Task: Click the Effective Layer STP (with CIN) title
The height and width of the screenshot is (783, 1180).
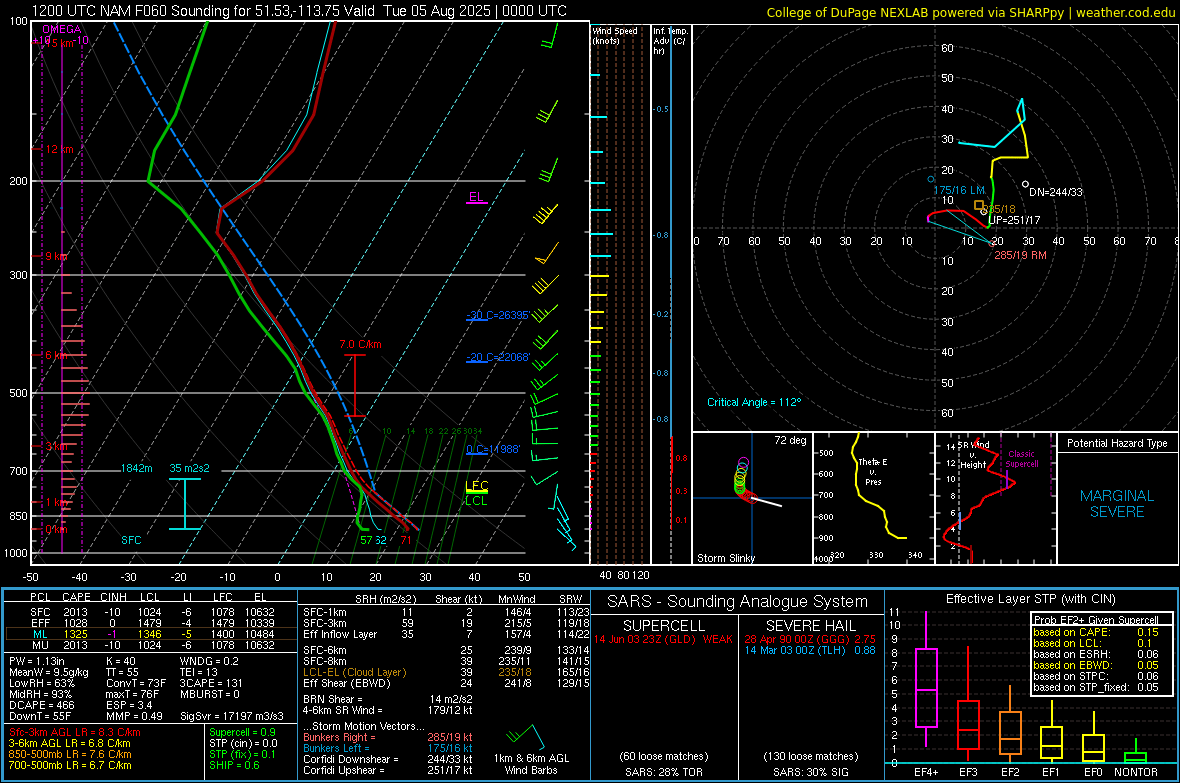Action: click(1030, 599)
